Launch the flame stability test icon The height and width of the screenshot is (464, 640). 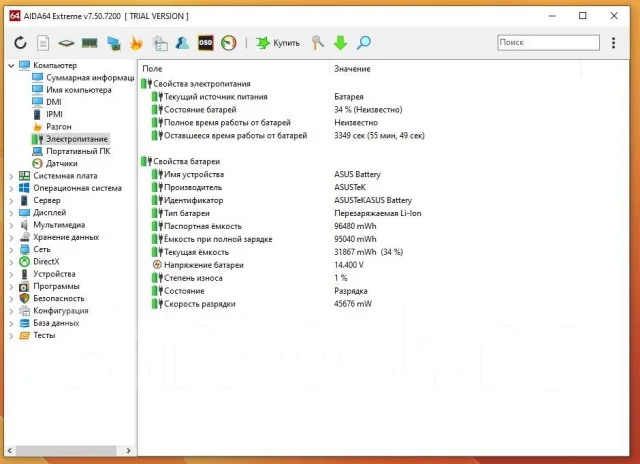(136, 43)
